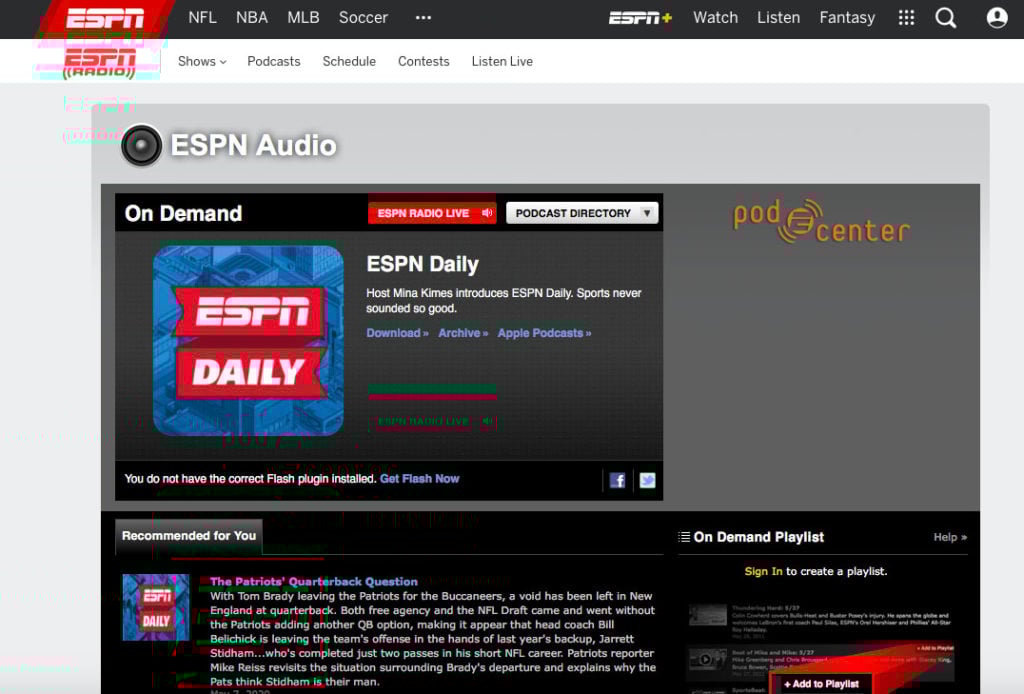Open the playlist Help link
The height and width of the screenshot is (694, 1024).
point(950,537)
